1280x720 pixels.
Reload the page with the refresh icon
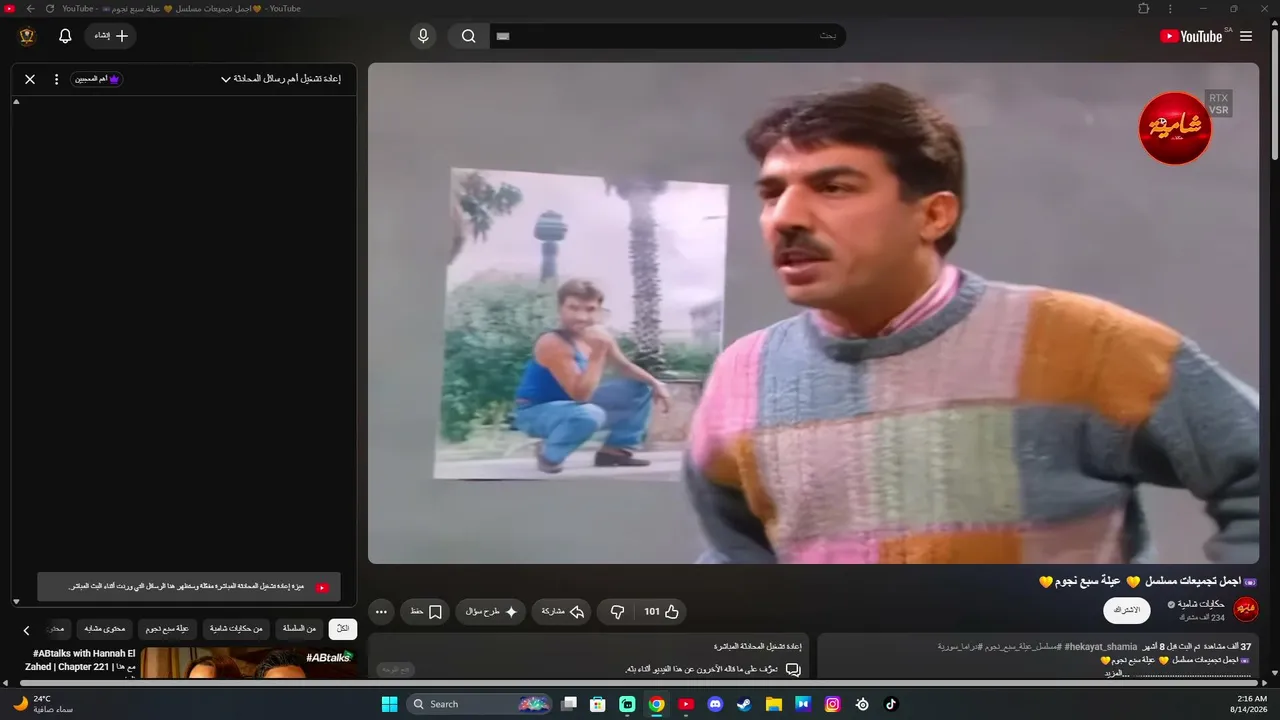click(x=50, y=9)
